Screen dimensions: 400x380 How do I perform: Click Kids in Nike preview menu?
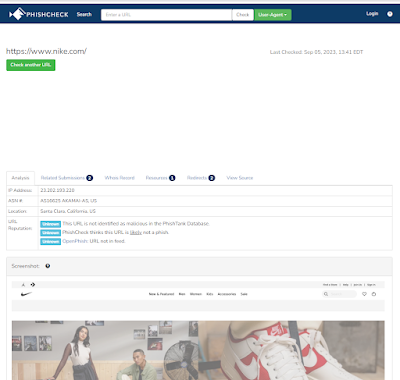(210, 294)
